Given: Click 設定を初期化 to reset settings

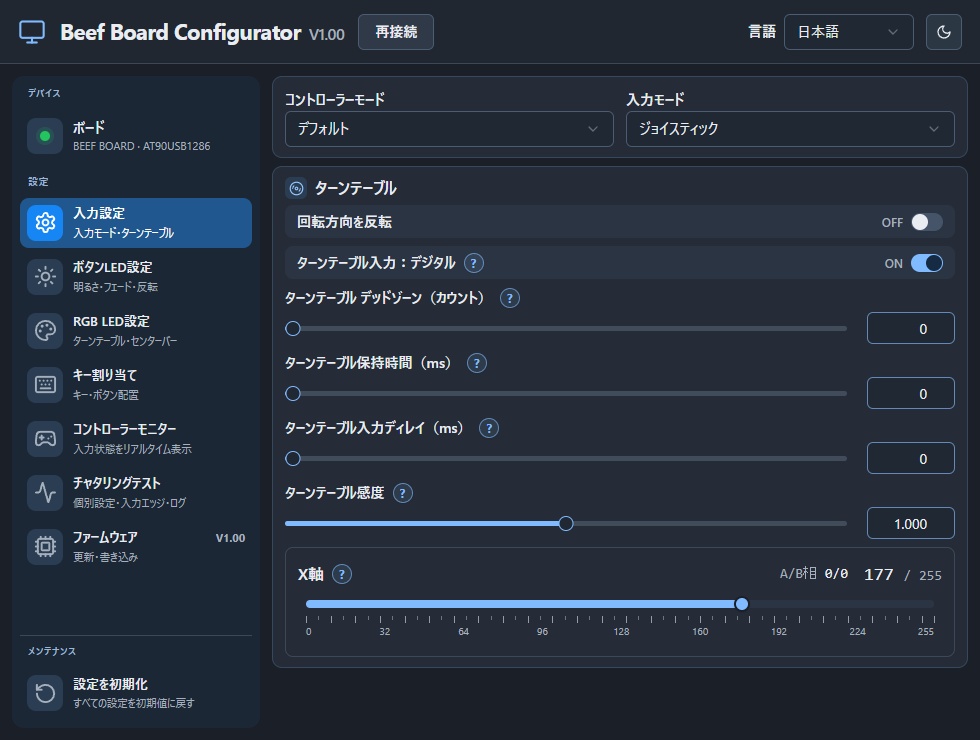Looking at the screenshot, I should coord(136,692).
